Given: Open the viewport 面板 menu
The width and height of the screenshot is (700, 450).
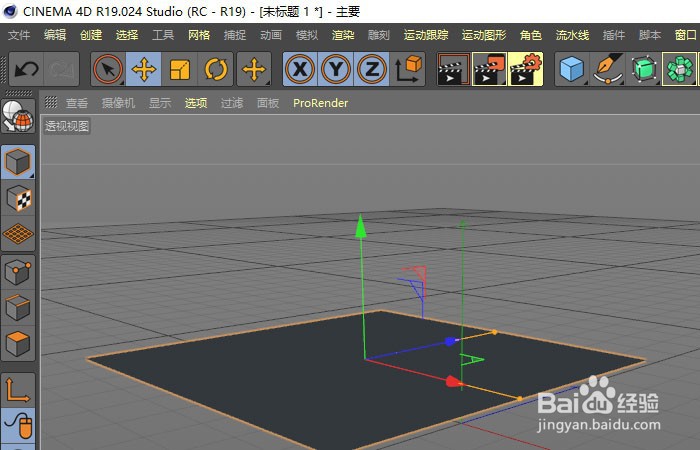Looking at the screenshot, I should (268, 103).
